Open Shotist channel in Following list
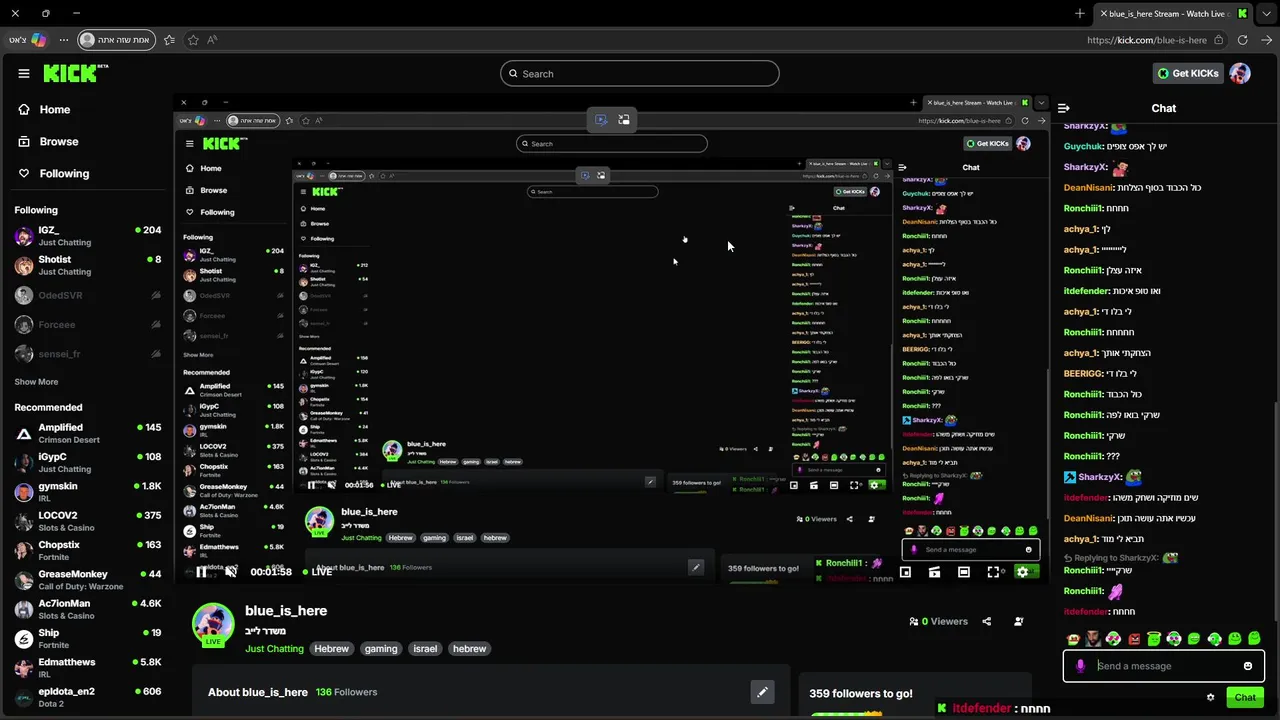The width and height of the screenshot is (1280, 720). point(87,265)
